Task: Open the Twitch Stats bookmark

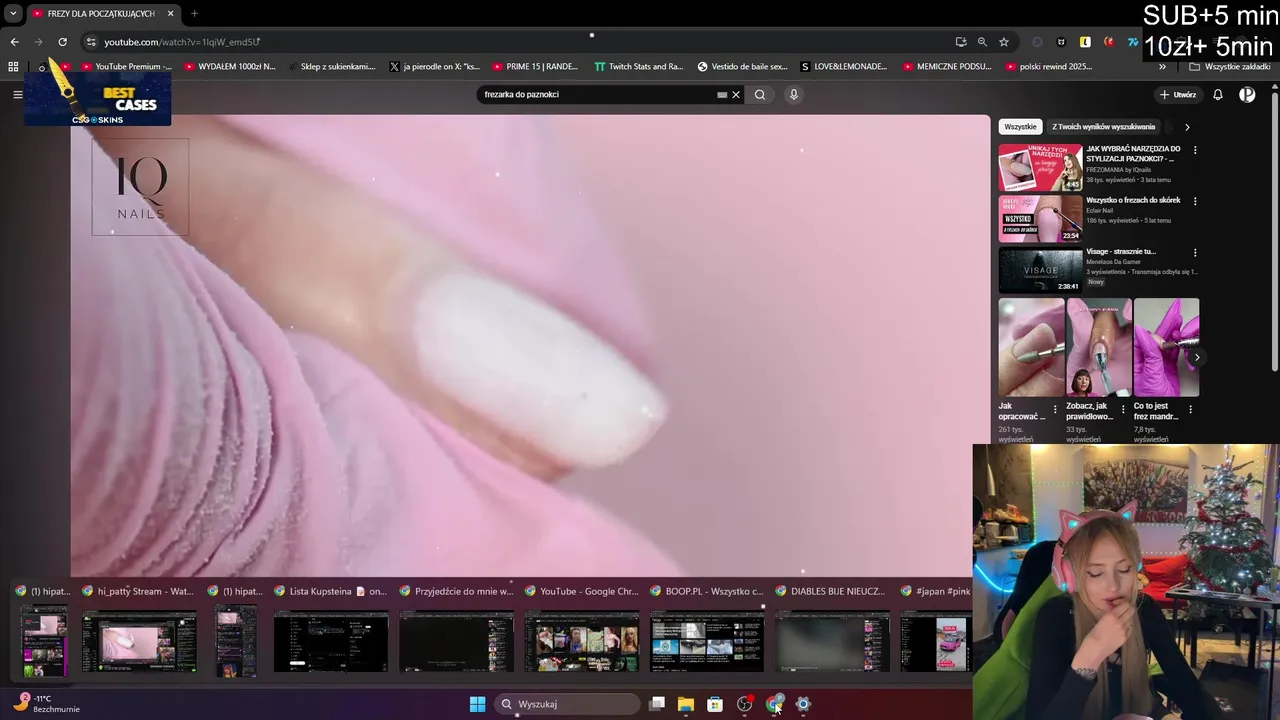Action: (638, 67)
